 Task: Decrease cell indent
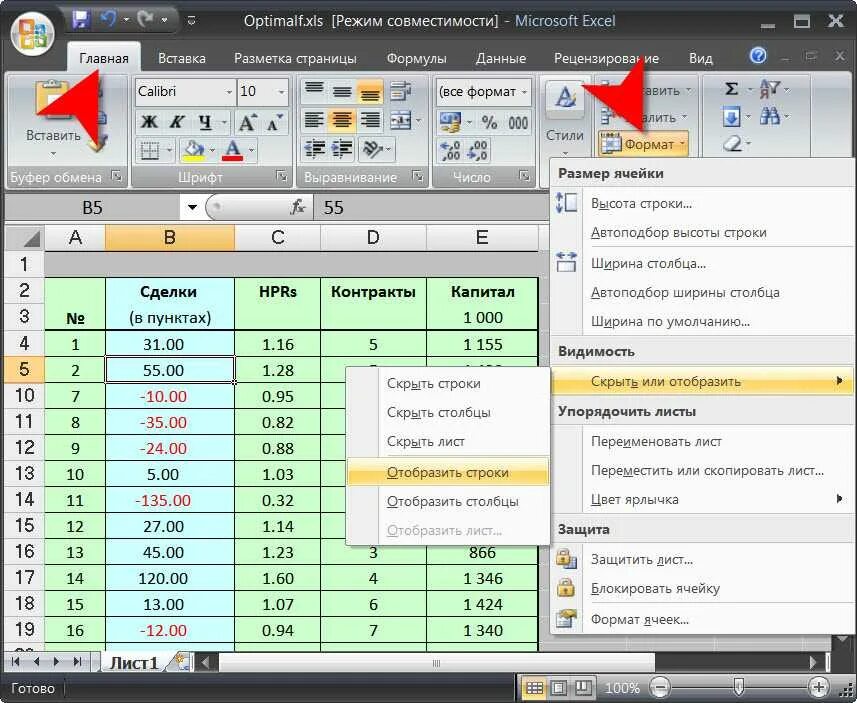tap(314, 149)
